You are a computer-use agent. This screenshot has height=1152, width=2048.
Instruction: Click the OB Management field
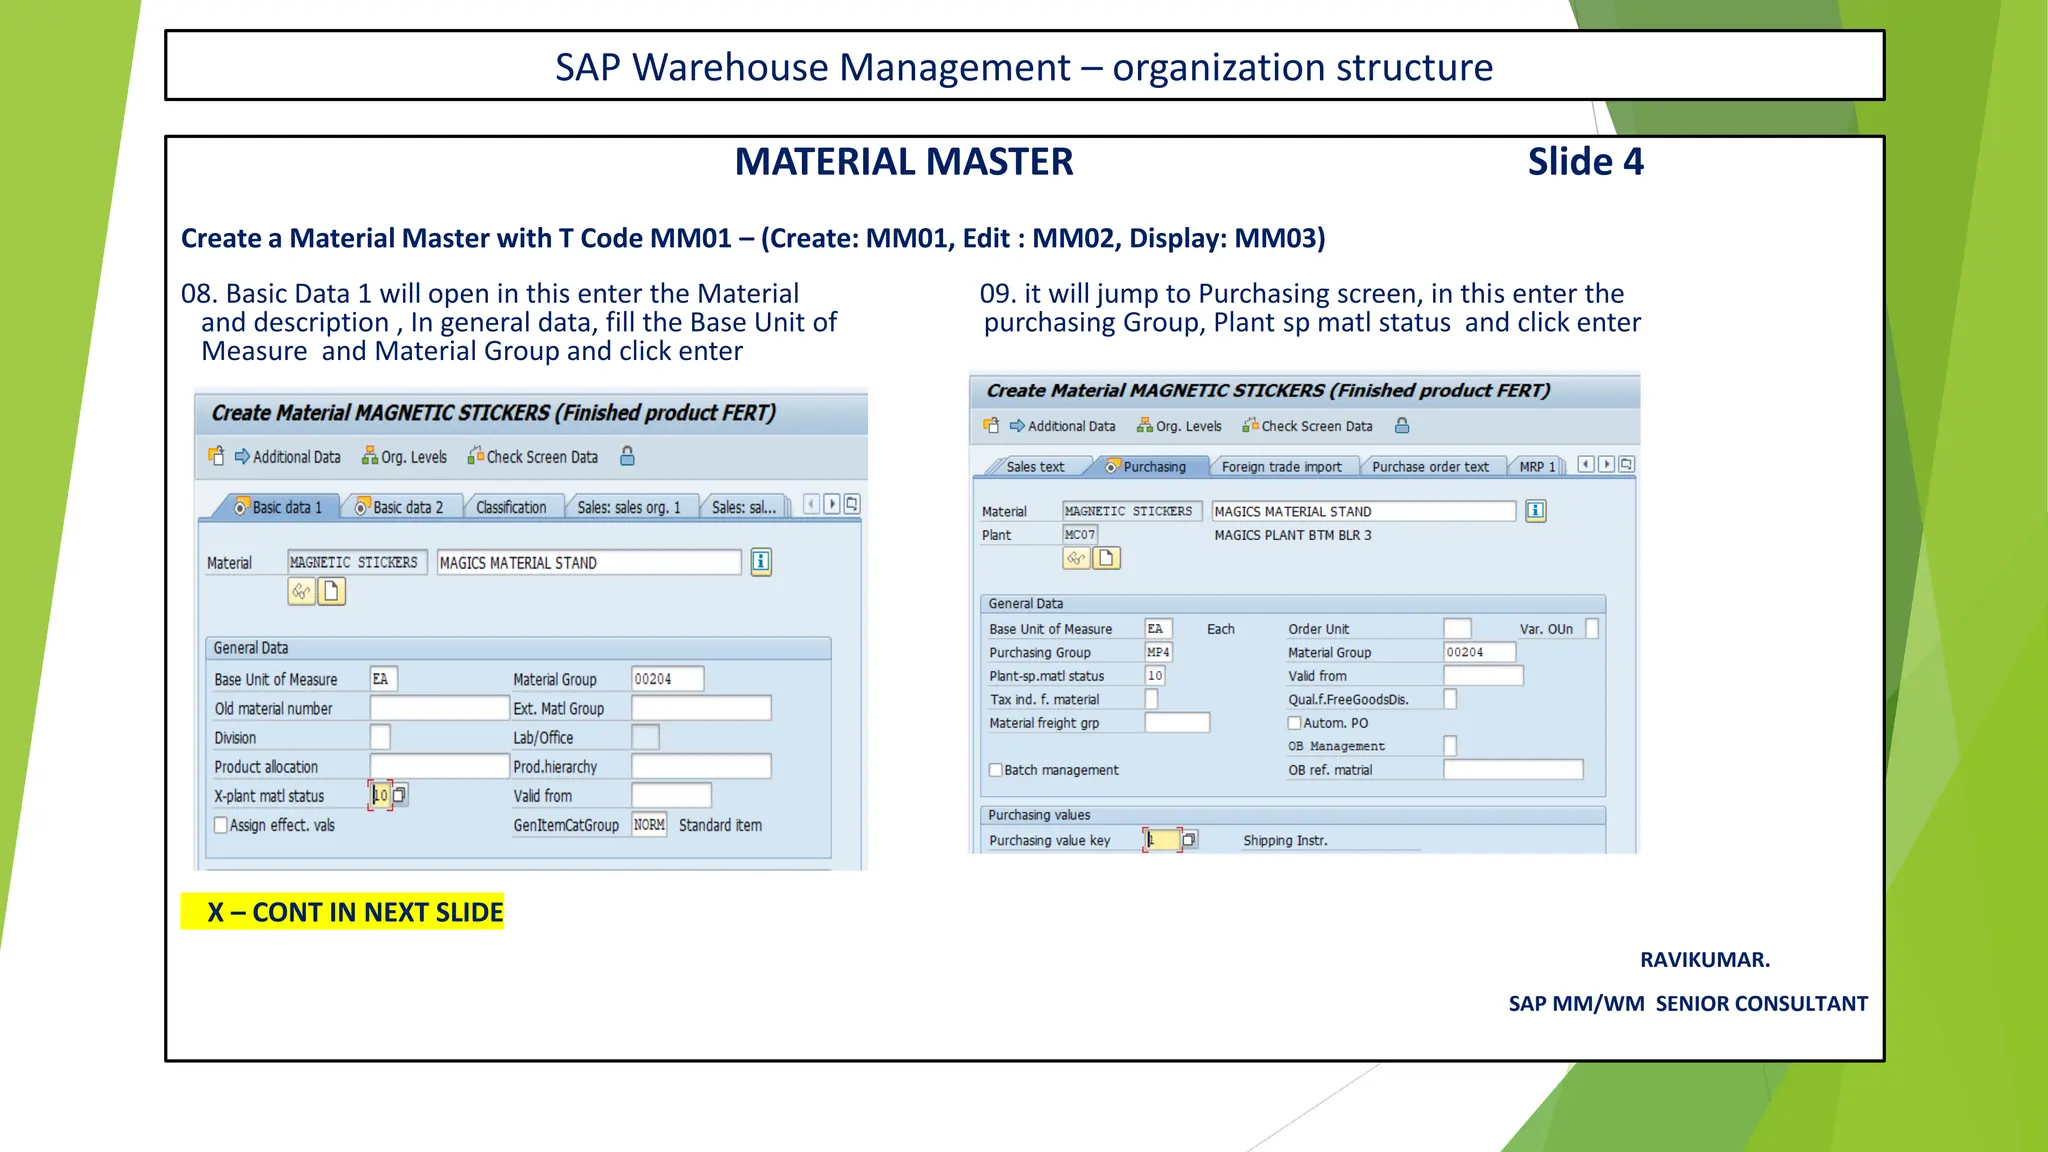pos(1450,746)
